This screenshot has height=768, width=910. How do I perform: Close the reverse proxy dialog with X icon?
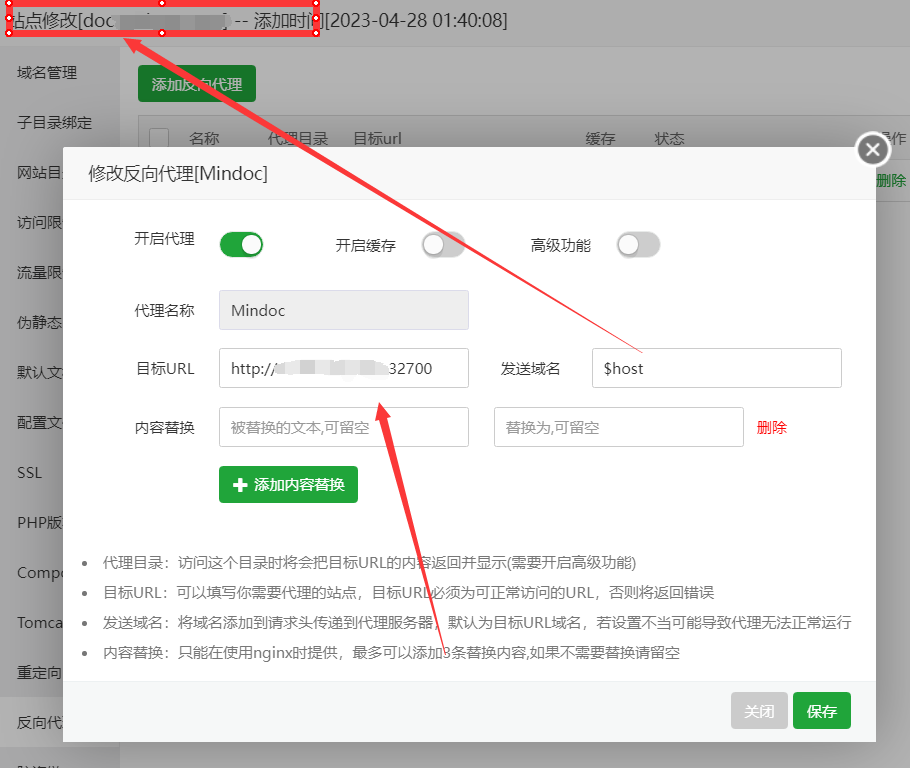[872, 150]
